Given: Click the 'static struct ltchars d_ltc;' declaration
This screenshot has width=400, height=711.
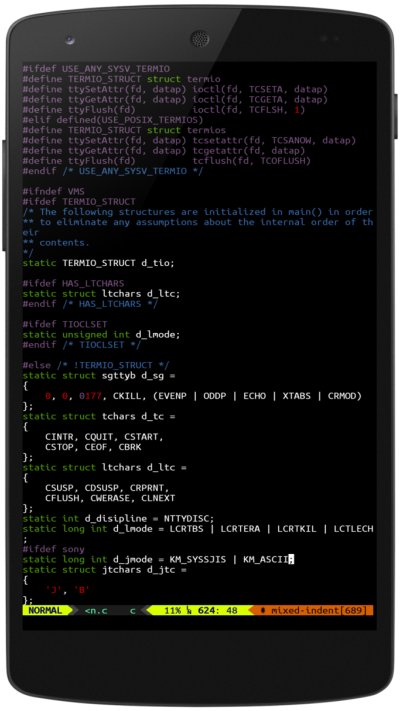Looking at the screenshot, I should (x=102, y=294).
